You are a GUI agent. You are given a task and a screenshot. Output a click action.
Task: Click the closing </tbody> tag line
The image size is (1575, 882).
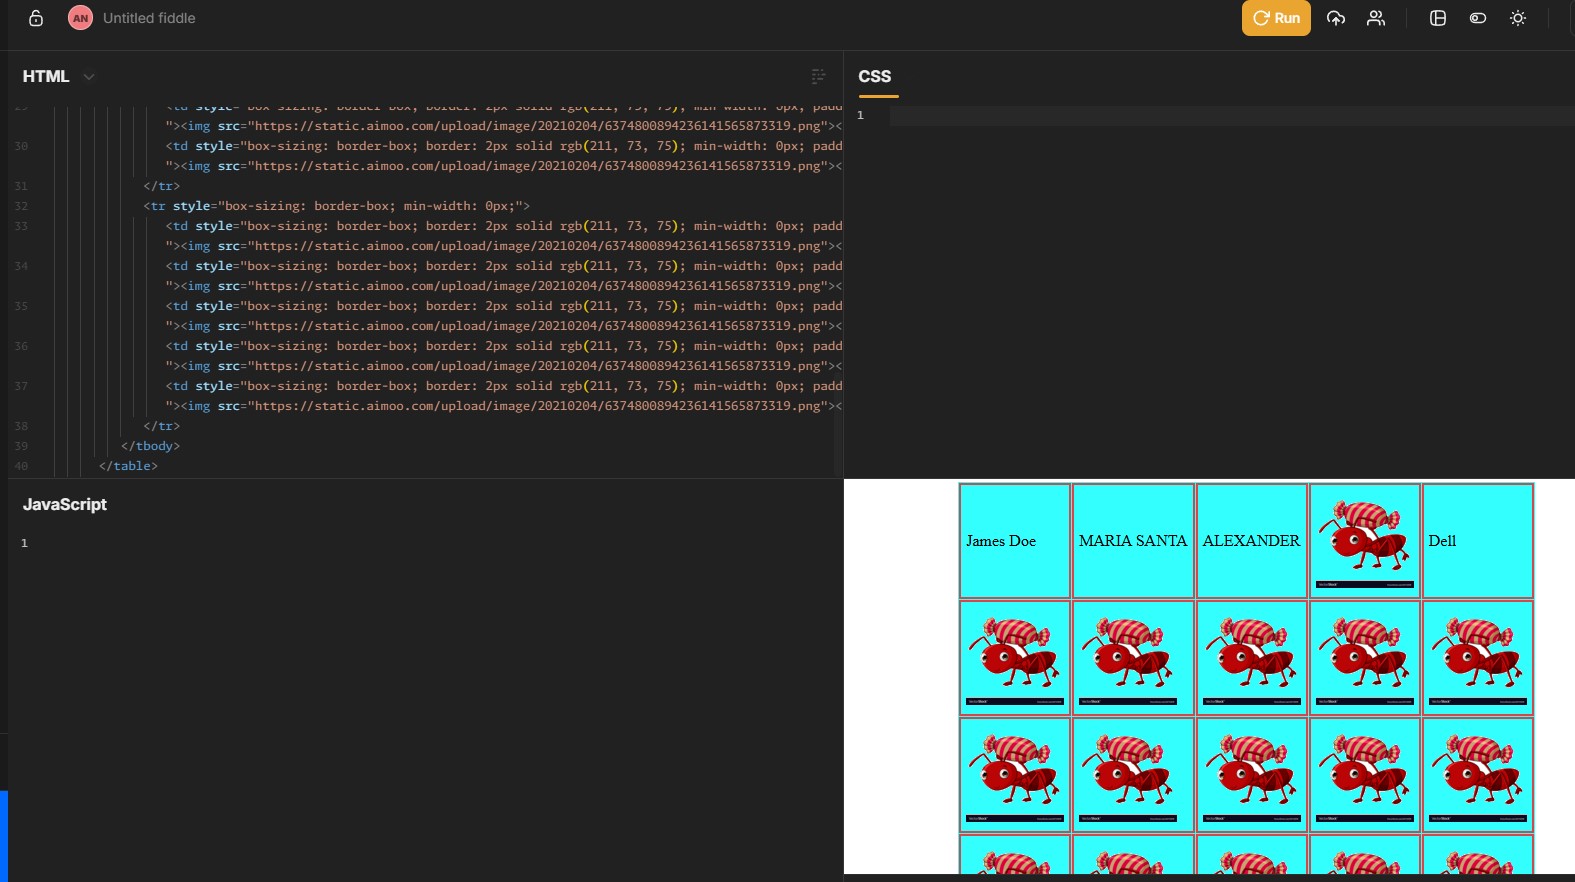tap(150, 446)
